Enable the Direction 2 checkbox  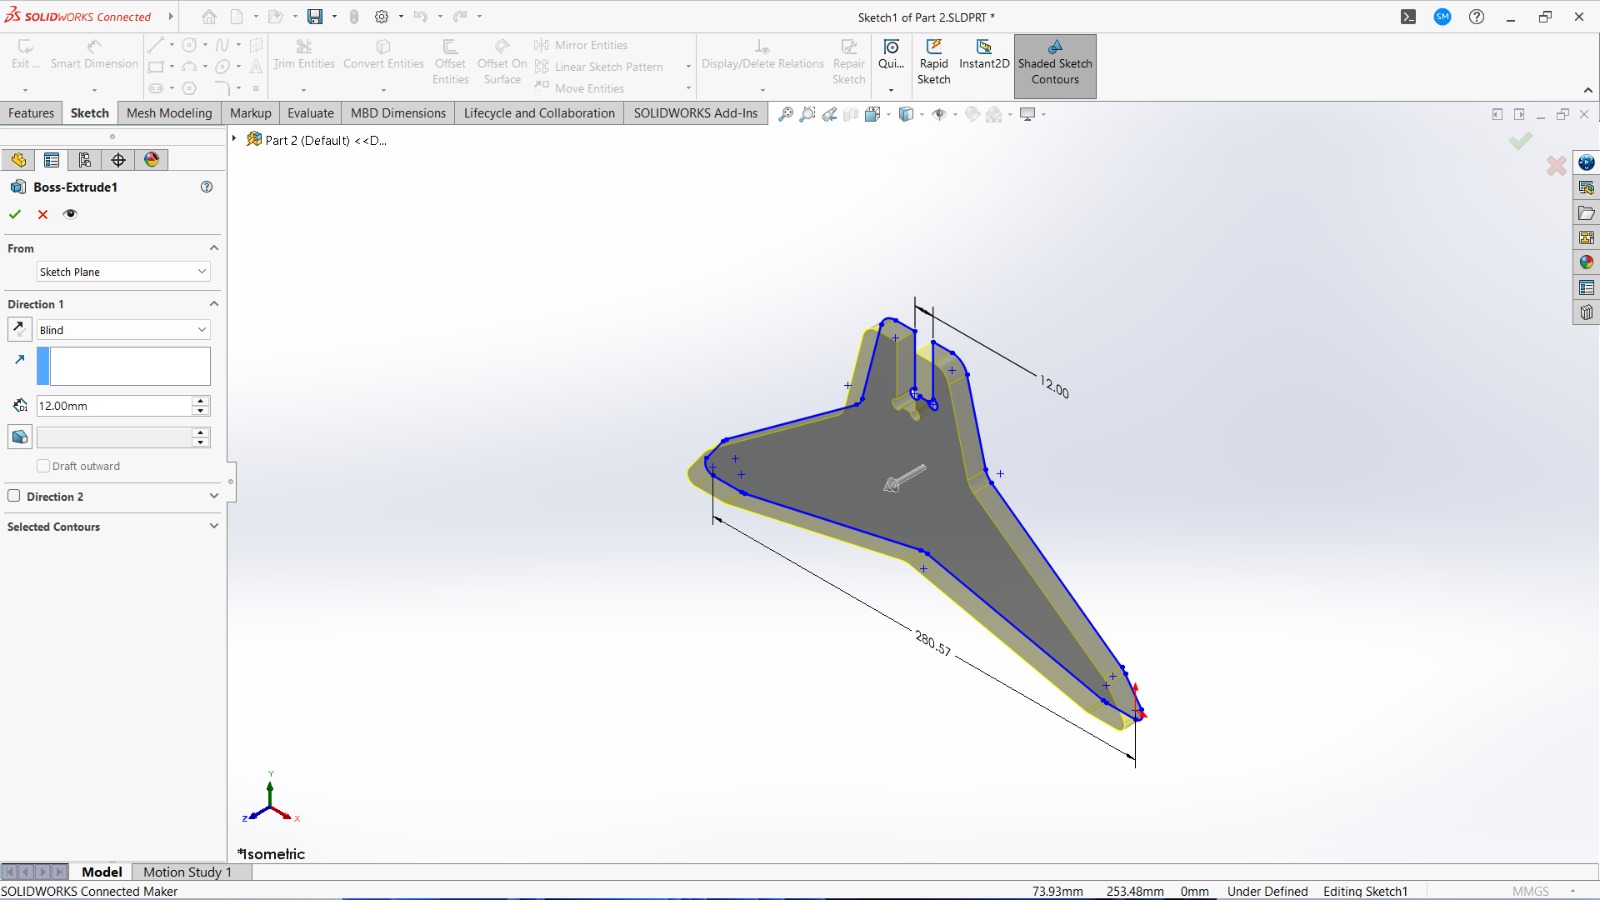tap(14, 496)
